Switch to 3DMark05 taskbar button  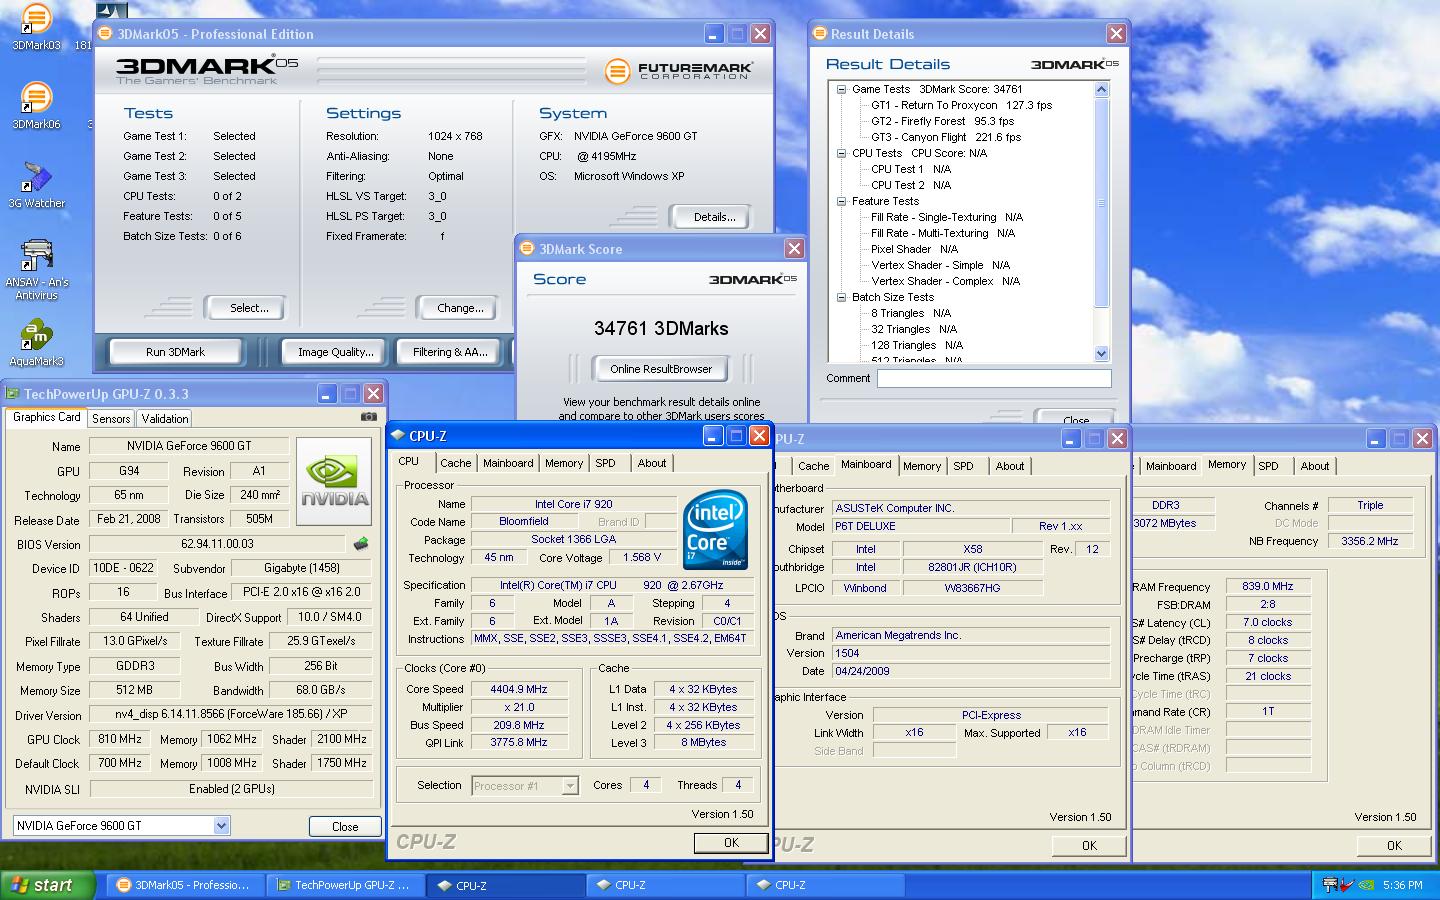coord(186,885)
